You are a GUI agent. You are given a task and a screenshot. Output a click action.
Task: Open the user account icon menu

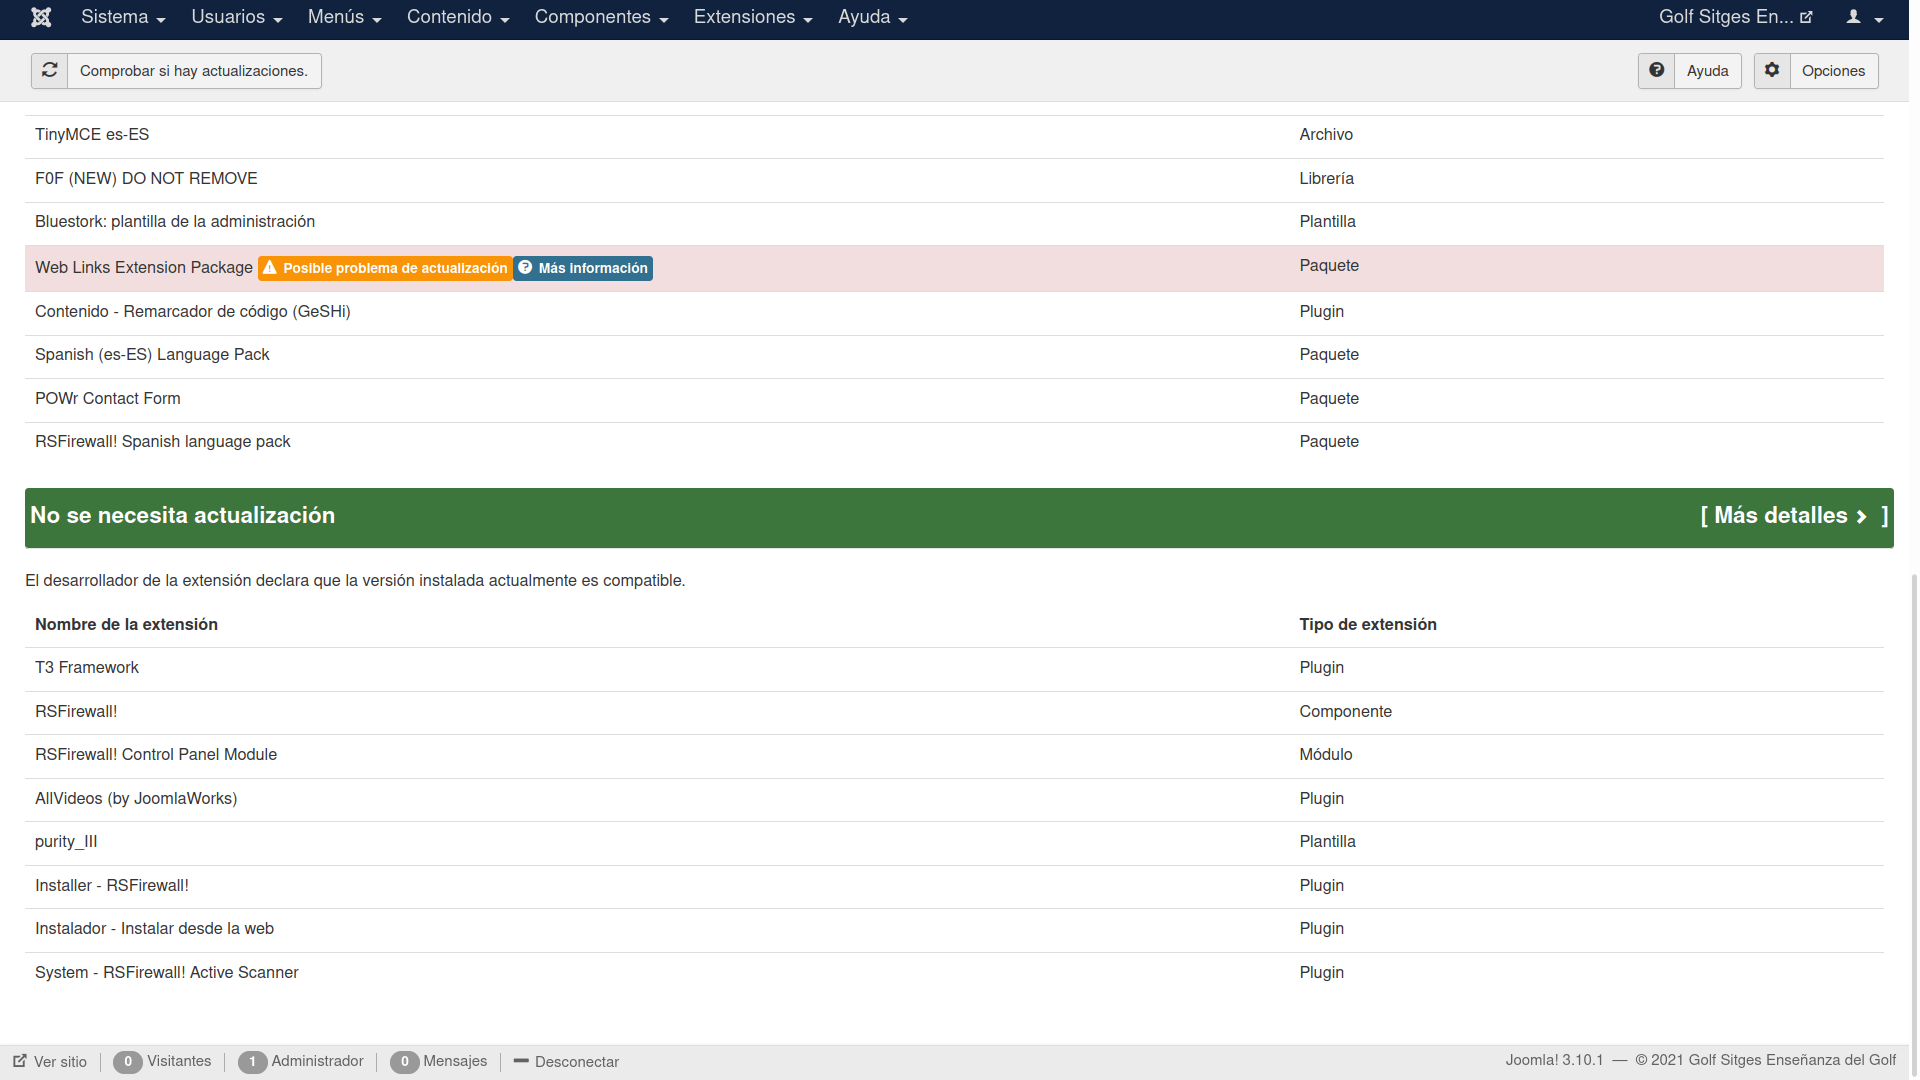(1854, 17)
